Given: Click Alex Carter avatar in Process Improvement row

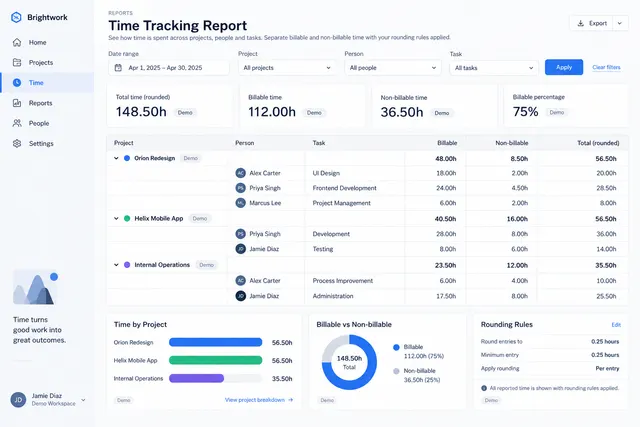Looking at the screenshot, I should (241, 280).
